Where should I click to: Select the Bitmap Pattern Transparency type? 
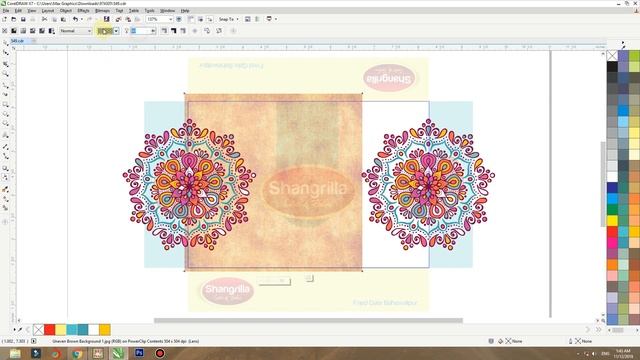click(42, 31)
